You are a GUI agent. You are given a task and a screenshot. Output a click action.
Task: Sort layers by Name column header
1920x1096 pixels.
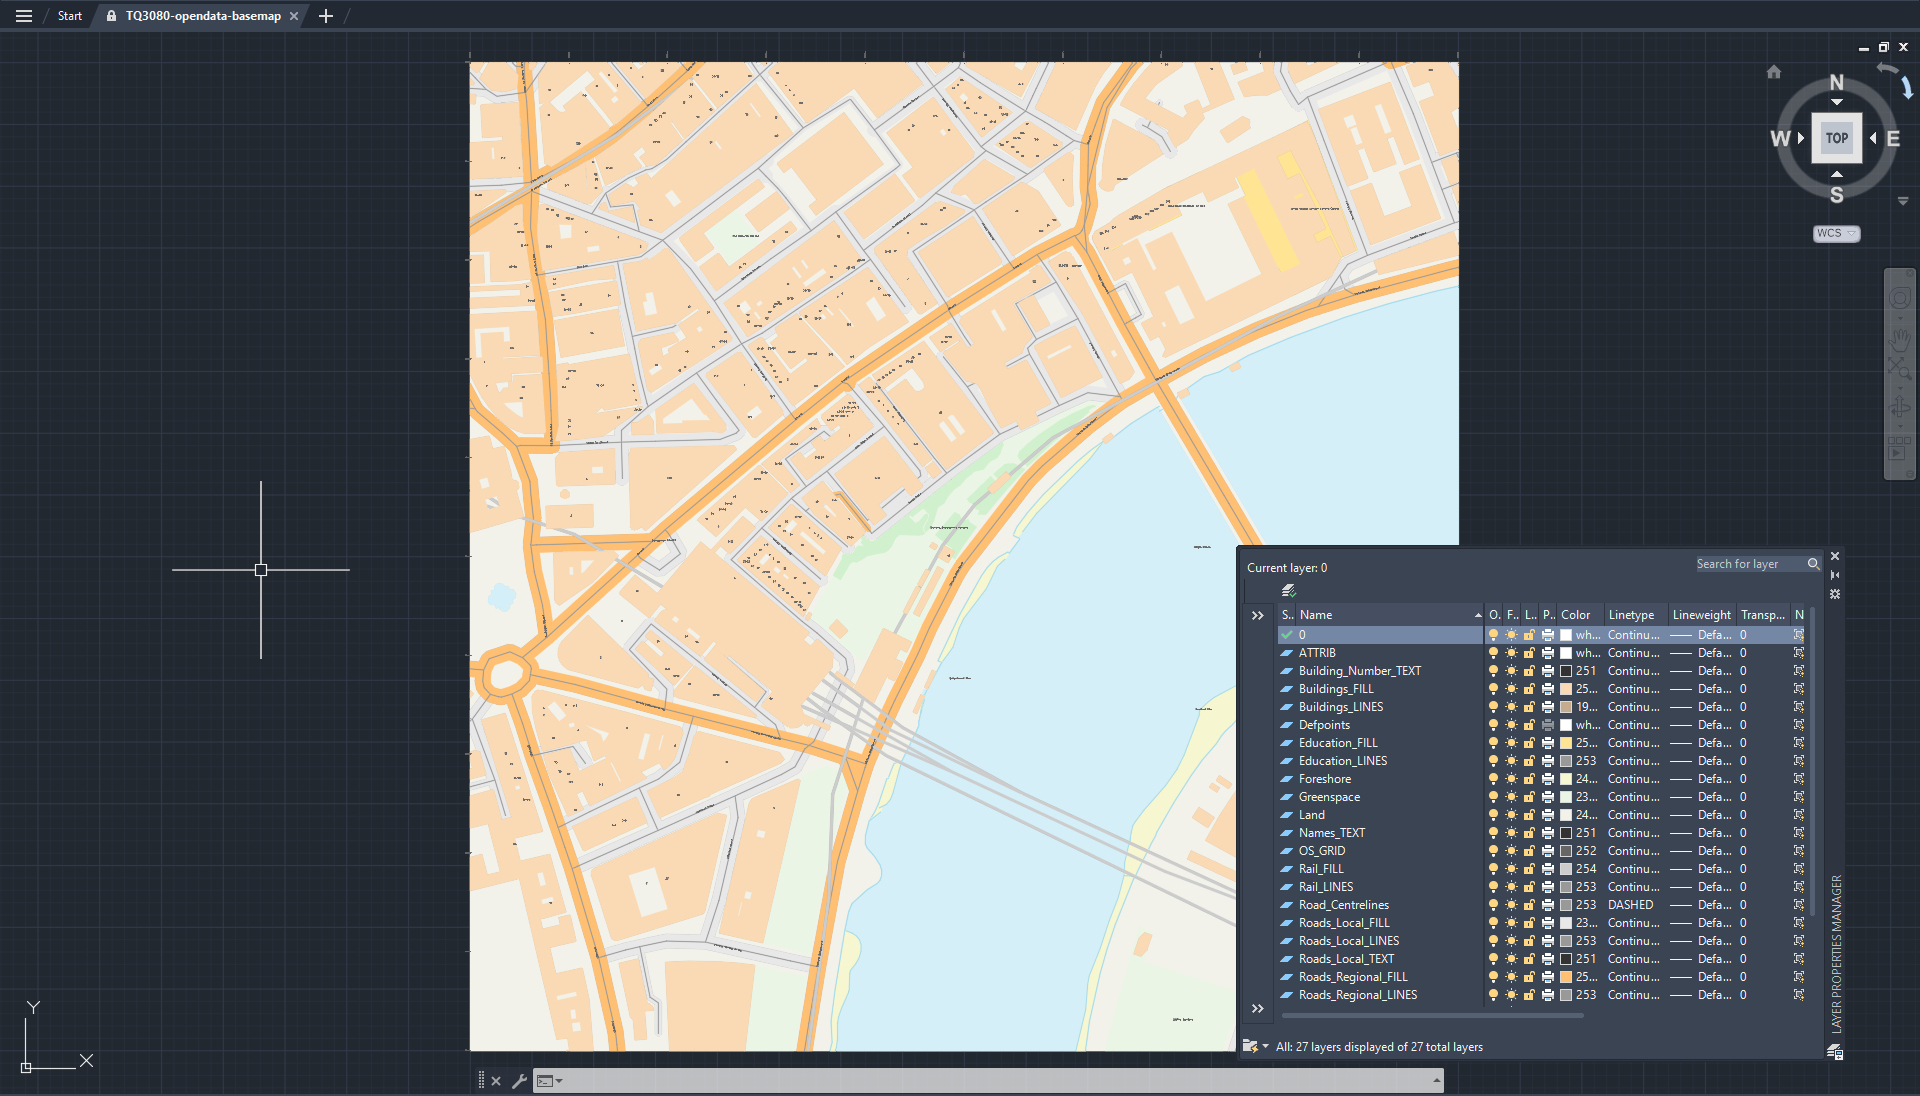coord(1390,615)
